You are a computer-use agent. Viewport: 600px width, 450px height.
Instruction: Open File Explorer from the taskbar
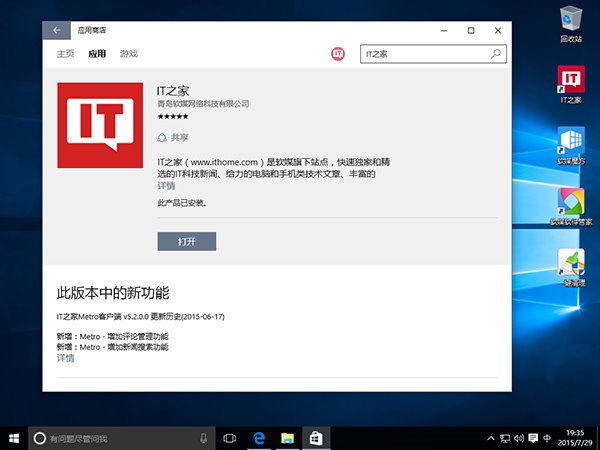click(x=286, y=438)
